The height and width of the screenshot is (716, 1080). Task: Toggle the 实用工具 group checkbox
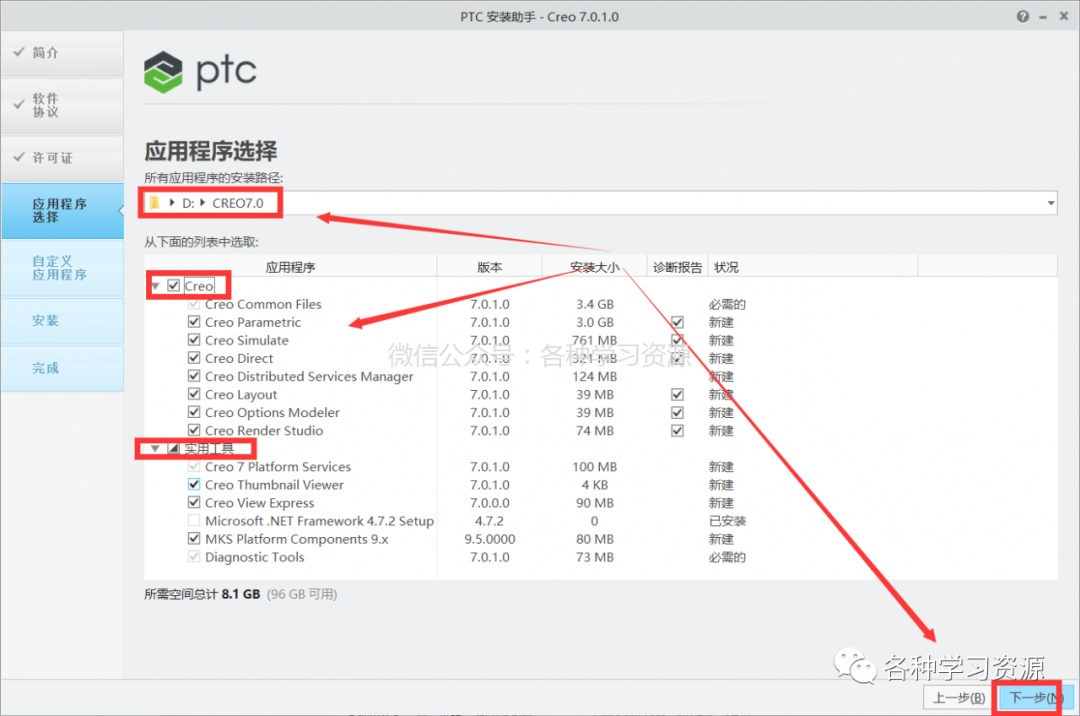tap(174, 449)
